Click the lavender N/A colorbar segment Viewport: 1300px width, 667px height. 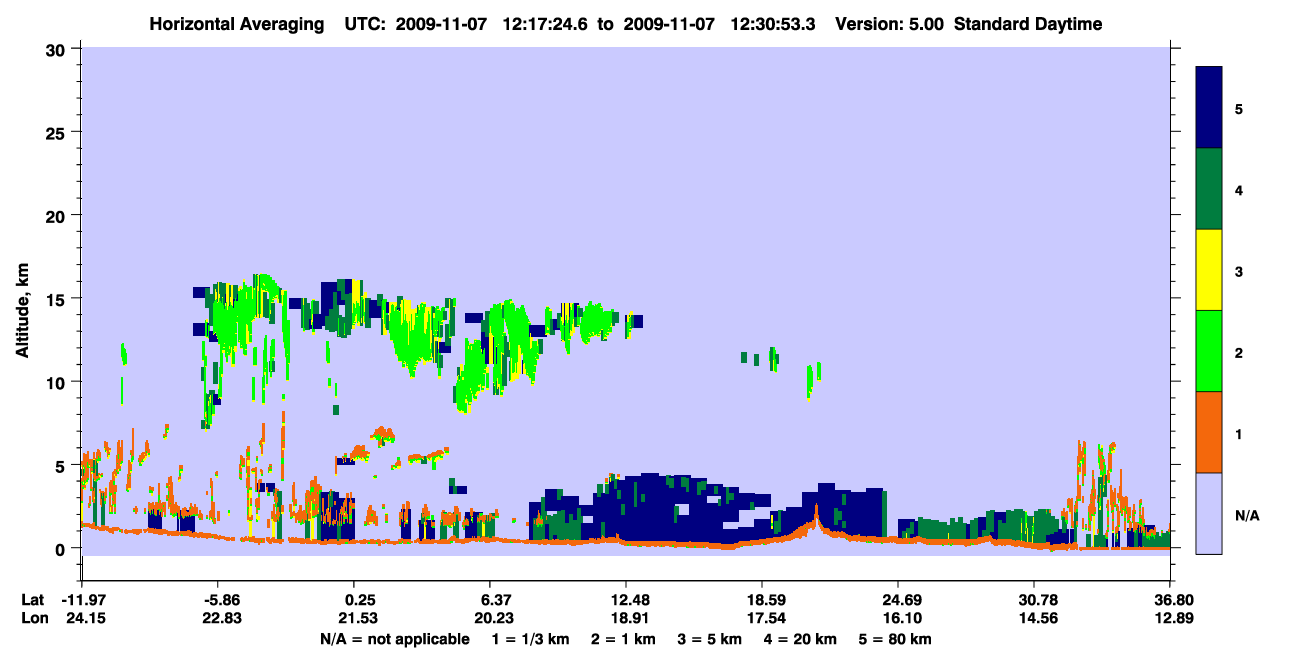[1209, 513]
